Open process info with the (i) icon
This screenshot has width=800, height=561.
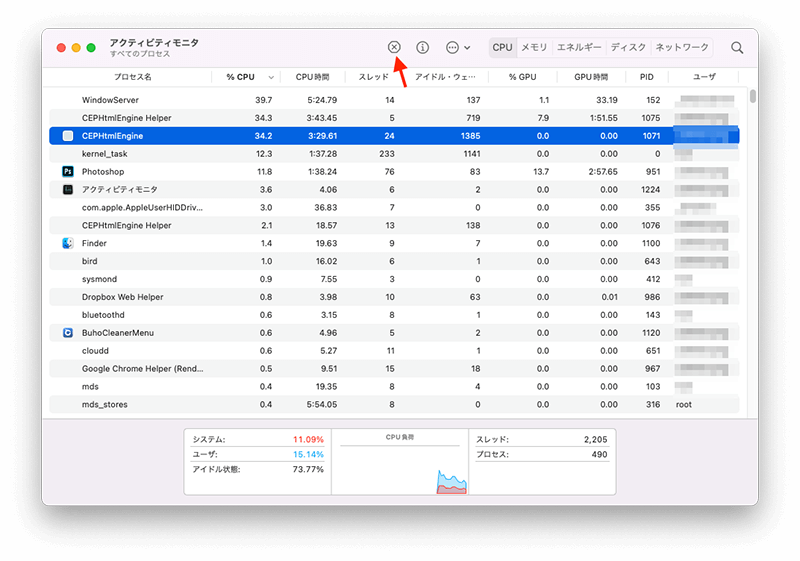pyautogui.click(x=422, y=47)
